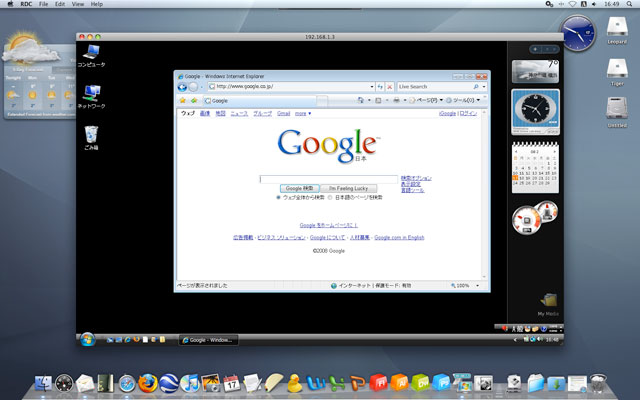Launch Internet Explorer from the Quick Launch bar

(128, 340)
